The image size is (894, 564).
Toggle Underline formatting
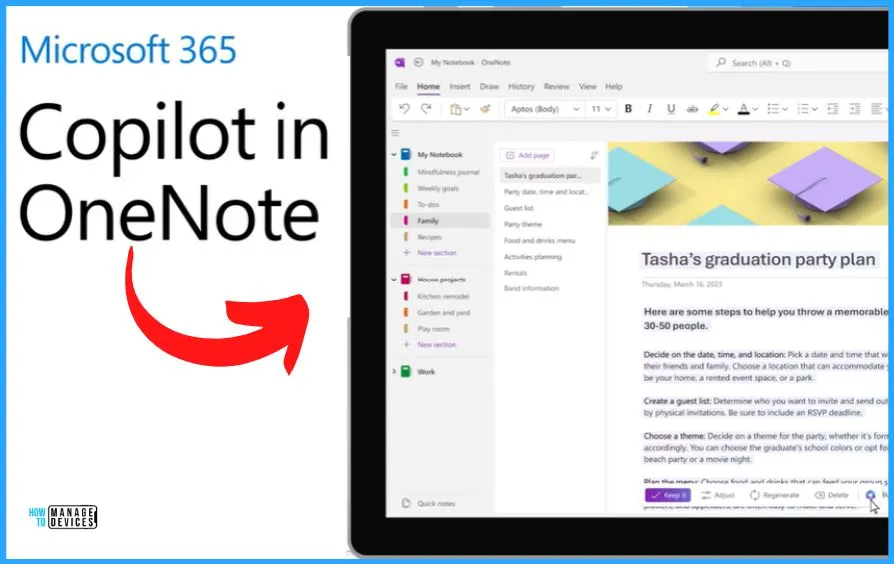coord(670,108)
